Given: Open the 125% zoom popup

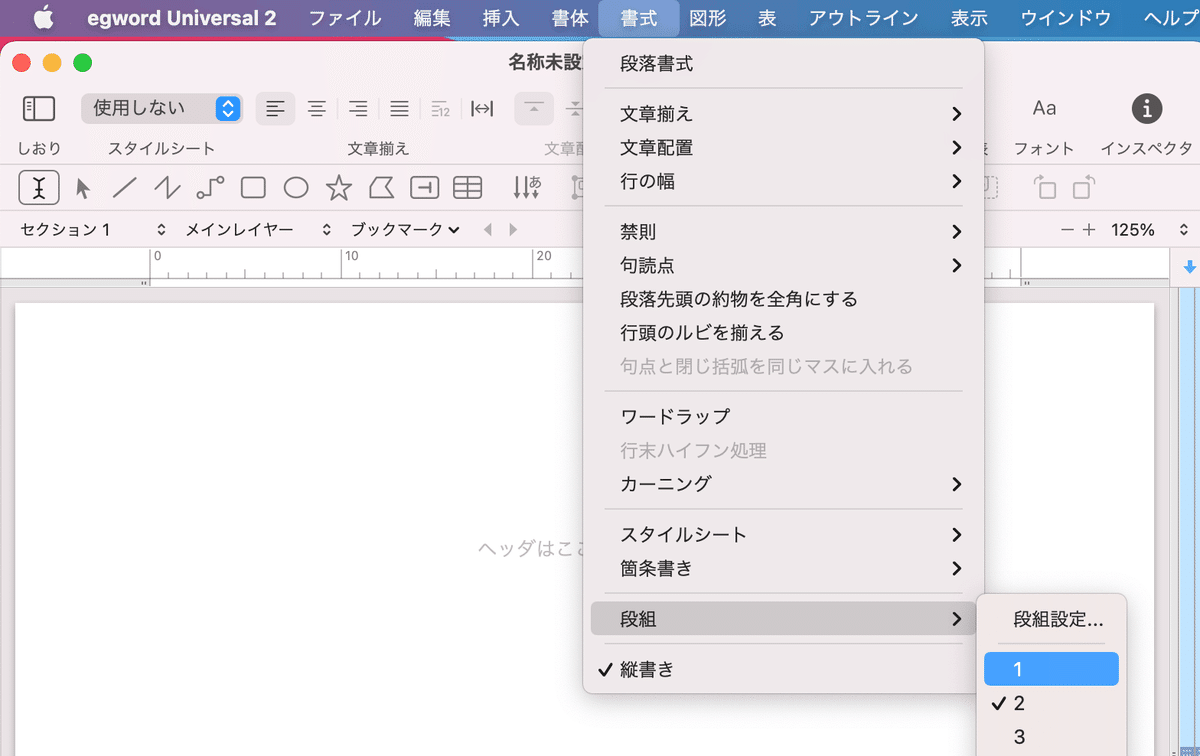Looking at the screenshot, I should point(1150,230).
